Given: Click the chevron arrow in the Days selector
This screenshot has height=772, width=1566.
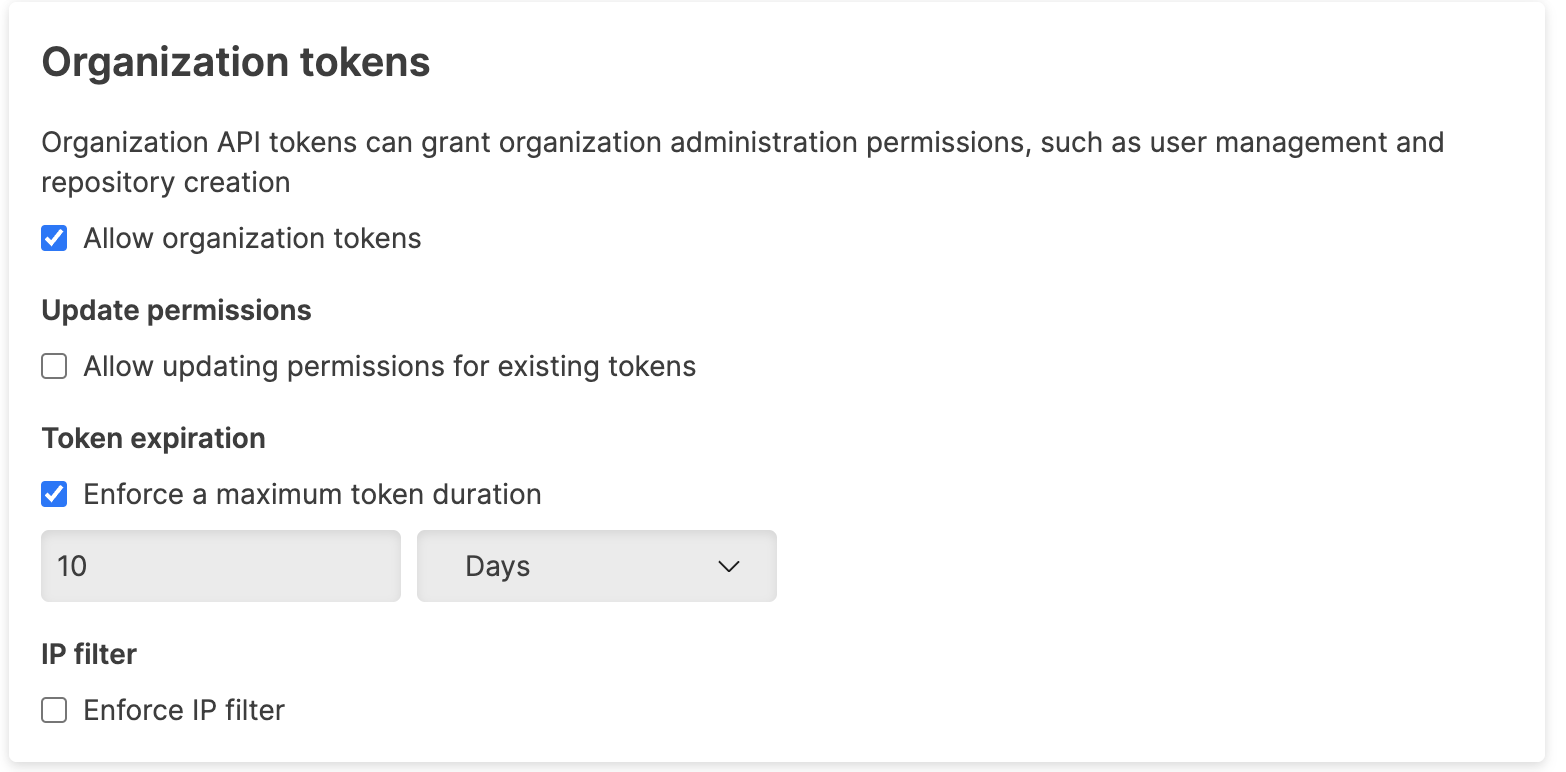Looking at the screenshot, I should click(729, 567).
